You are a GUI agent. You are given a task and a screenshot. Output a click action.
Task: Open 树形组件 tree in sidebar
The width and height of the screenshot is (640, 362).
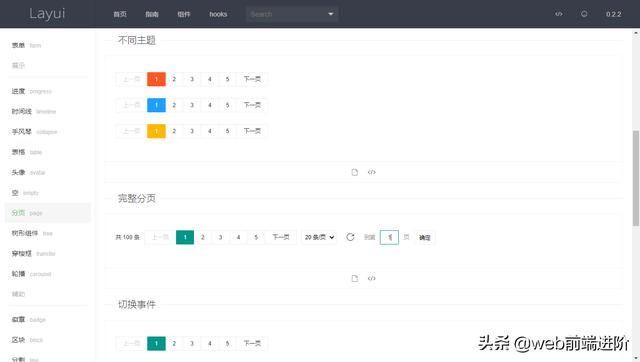coord(47,233)
